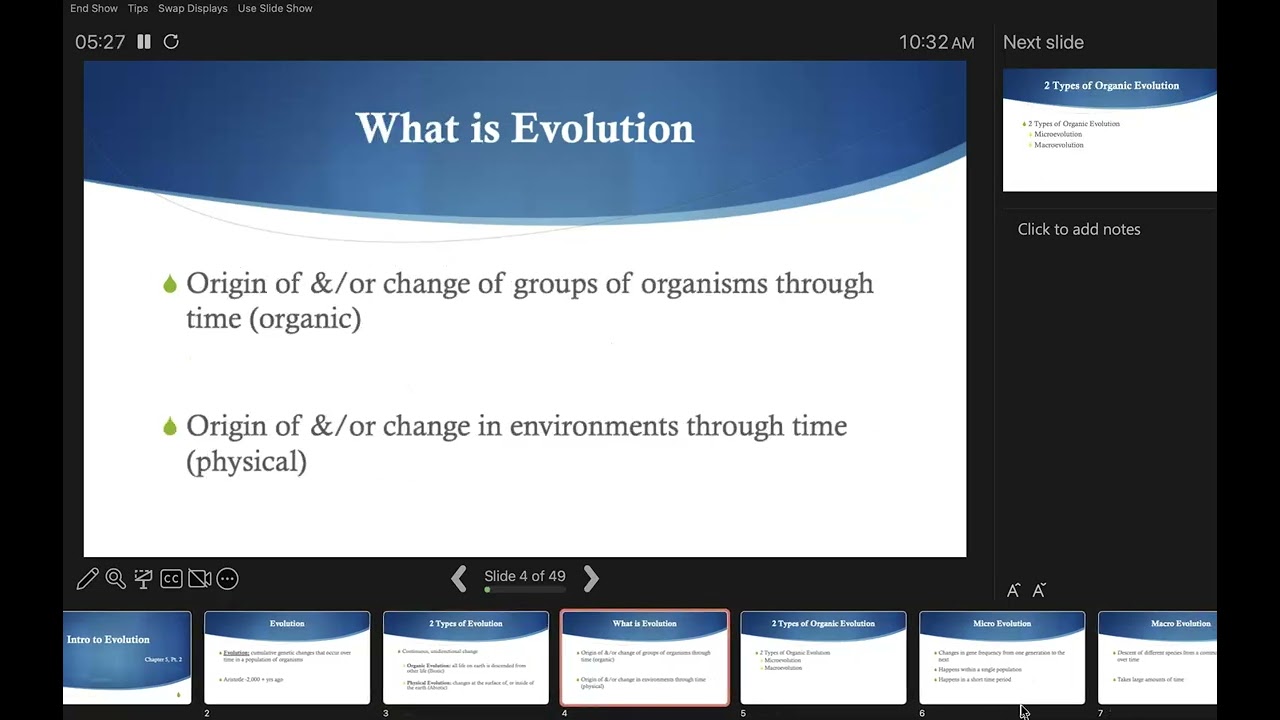Pause the presentation timer
1280x720 pixels.
pos(144,42)
